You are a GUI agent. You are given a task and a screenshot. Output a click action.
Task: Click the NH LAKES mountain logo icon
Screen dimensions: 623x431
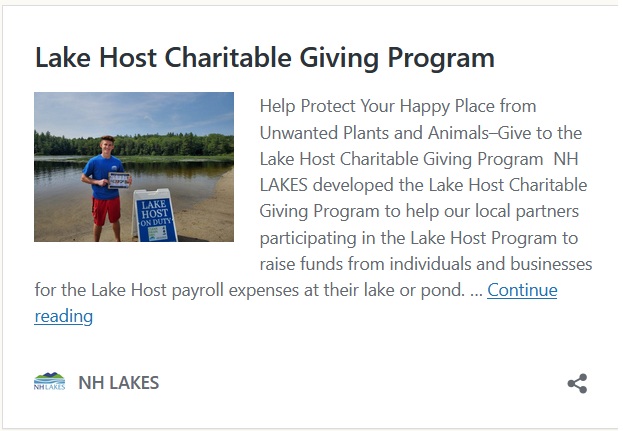pos(49,382)
